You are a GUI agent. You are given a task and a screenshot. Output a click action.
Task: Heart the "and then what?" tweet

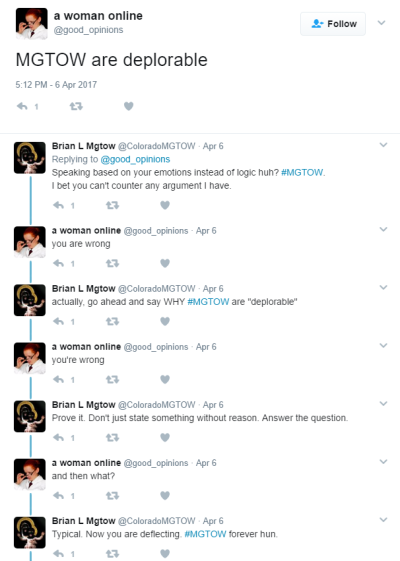click(x=165, y=496)
